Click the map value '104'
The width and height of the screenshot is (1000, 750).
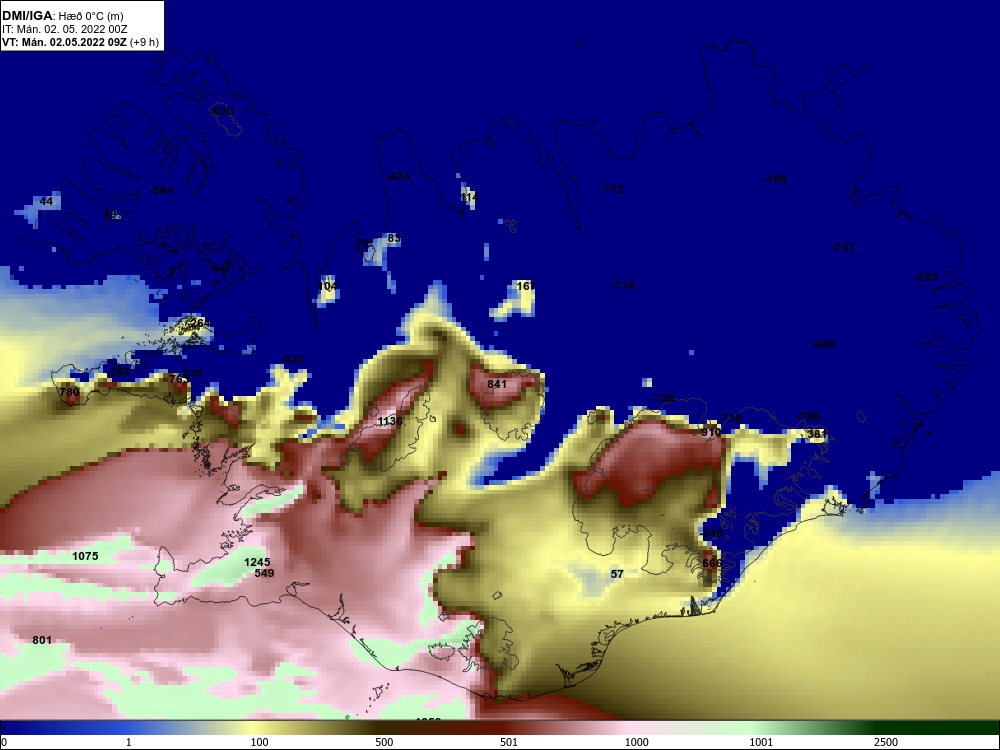point(327,286)
